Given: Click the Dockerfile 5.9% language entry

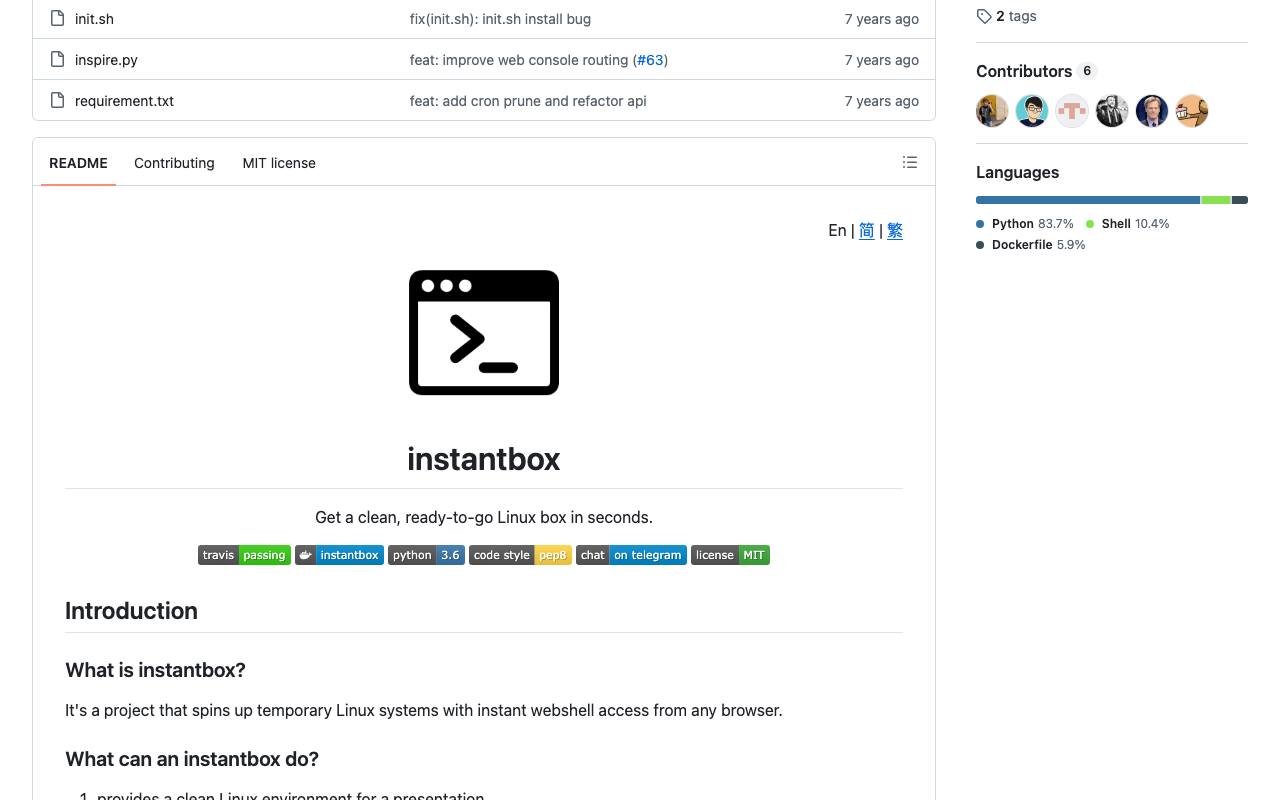Looking at the screenshot, I should (1031, 245).
